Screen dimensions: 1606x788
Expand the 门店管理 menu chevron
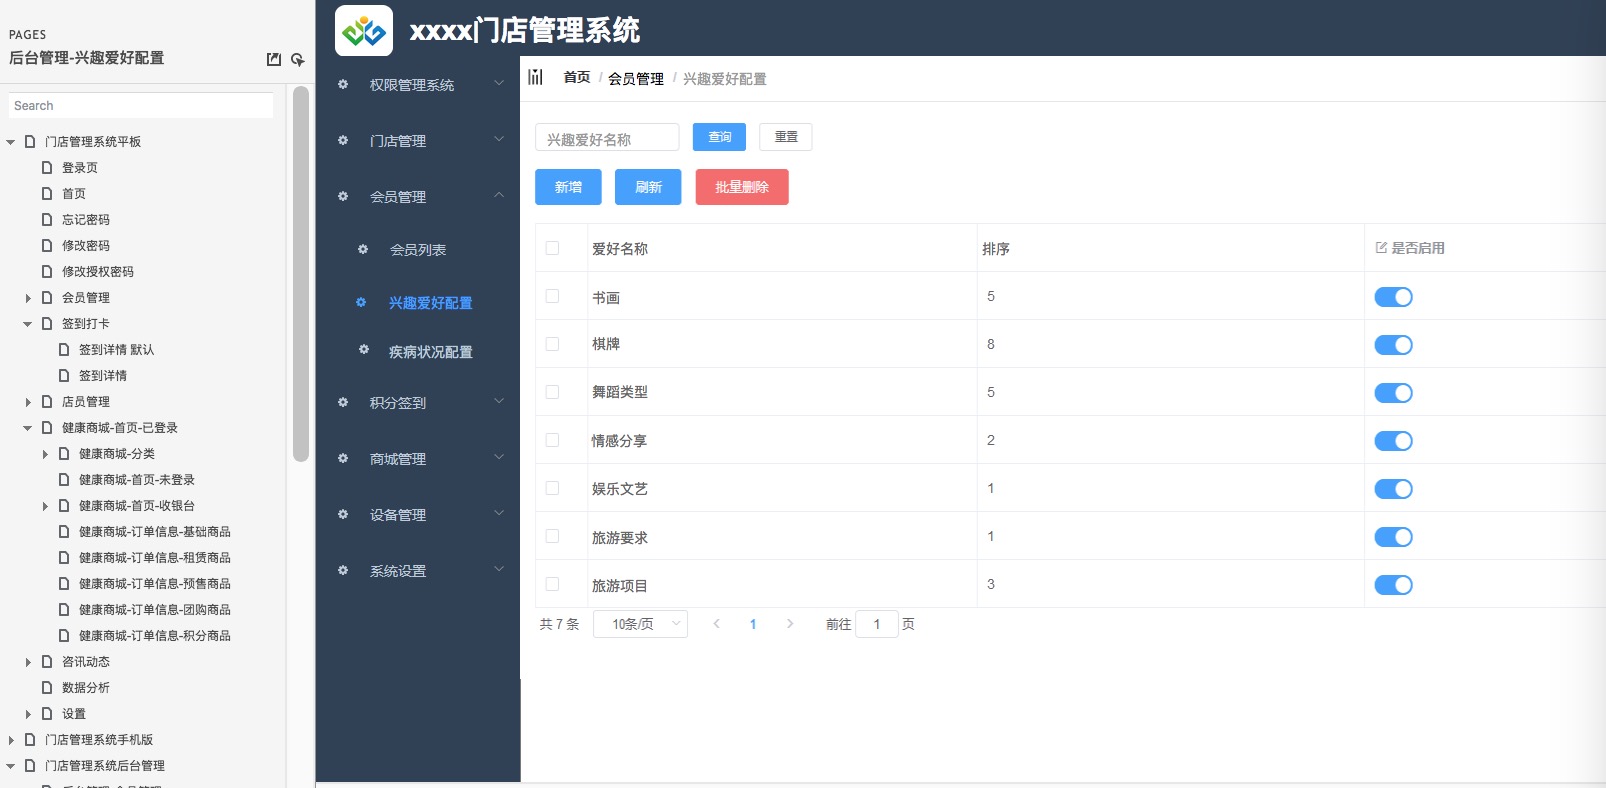(499, 139)
